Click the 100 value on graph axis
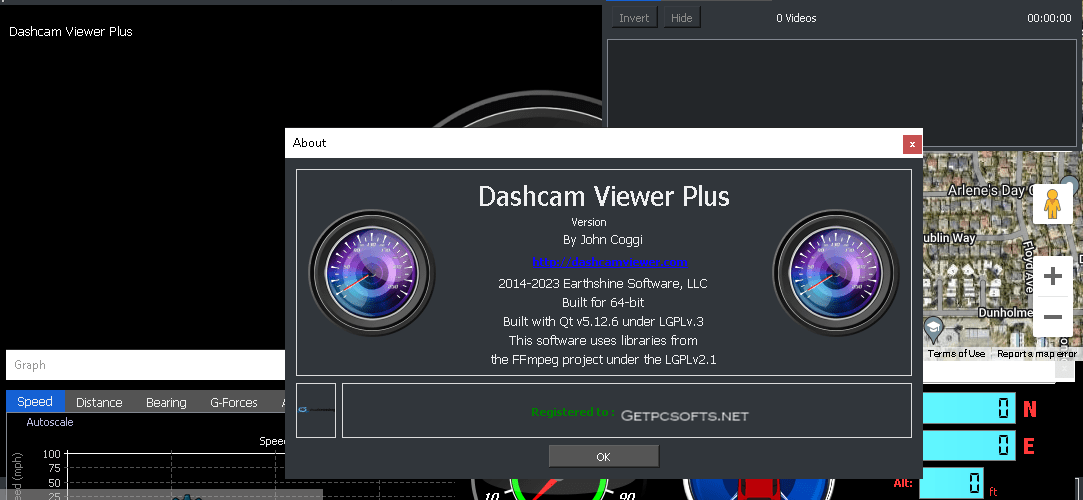The width and height of the screenshot is (1083, 500). [51, 454]
